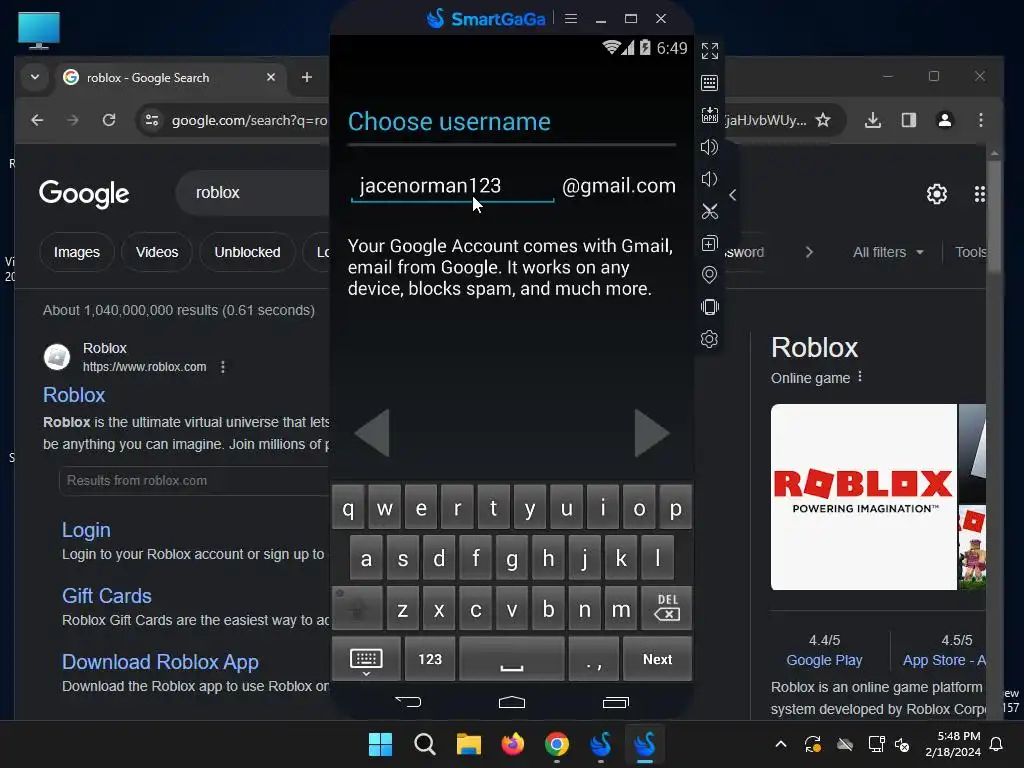The image size is (1024, 768).
Task: Open a new Chrome tab with plus
Action: (x=307, y=77)
